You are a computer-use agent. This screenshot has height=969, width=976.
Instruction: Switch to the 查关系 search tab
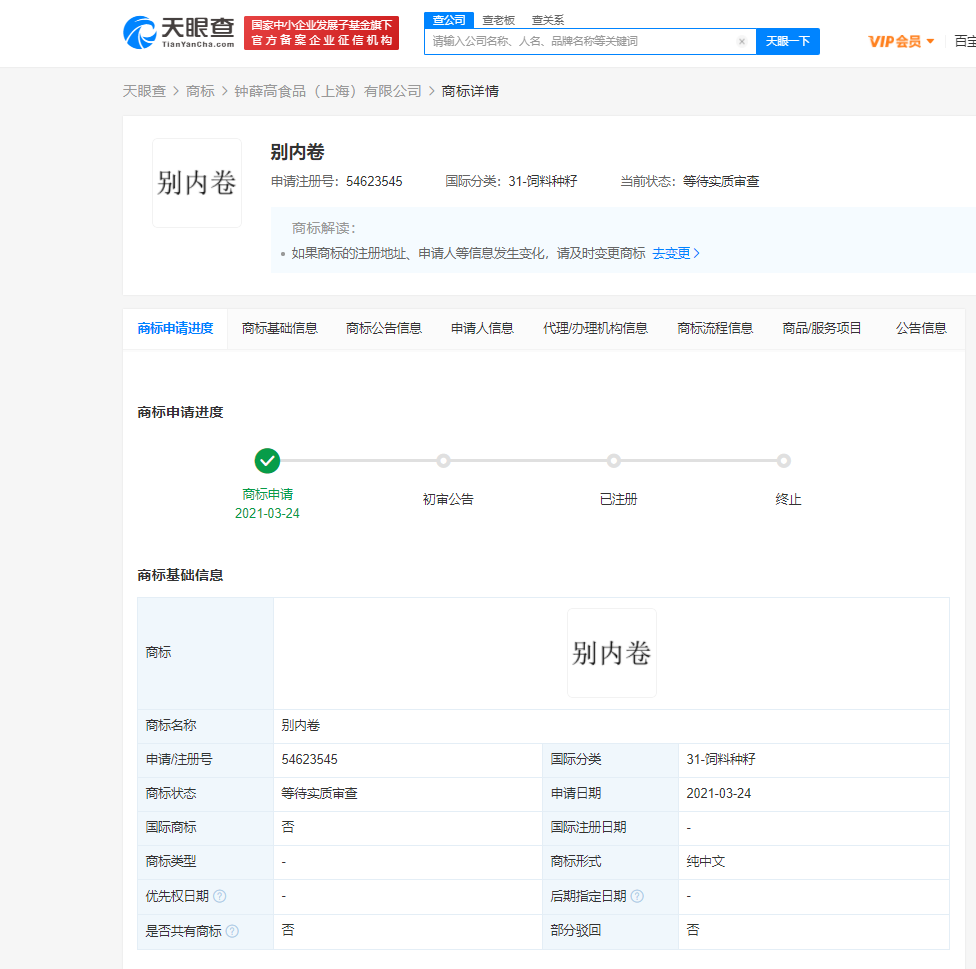pyautogui.click(x=547, y=20)
